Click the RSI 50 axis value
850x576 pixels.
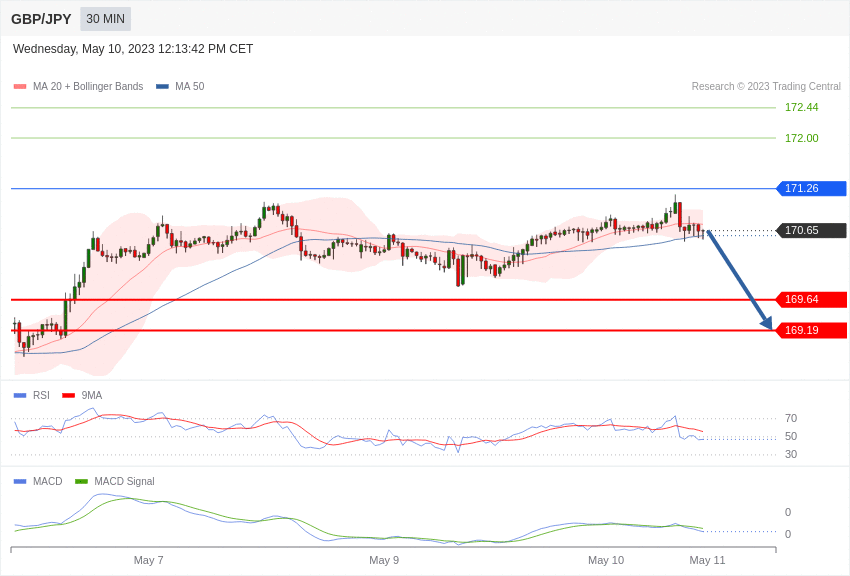point(791,436)
